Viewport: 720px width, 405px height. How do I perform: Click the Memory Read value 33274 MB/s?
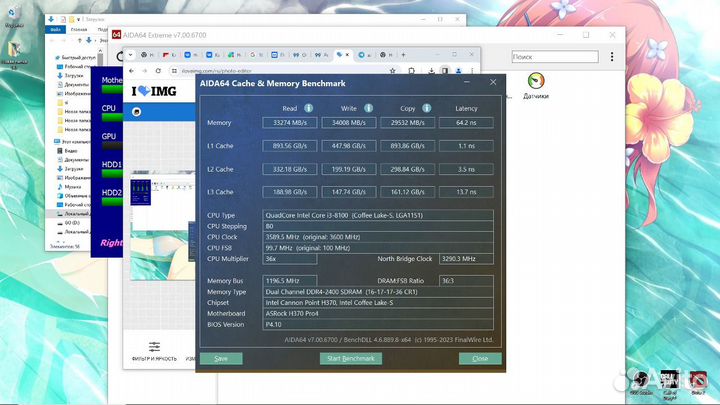click(x=290, y=123)
